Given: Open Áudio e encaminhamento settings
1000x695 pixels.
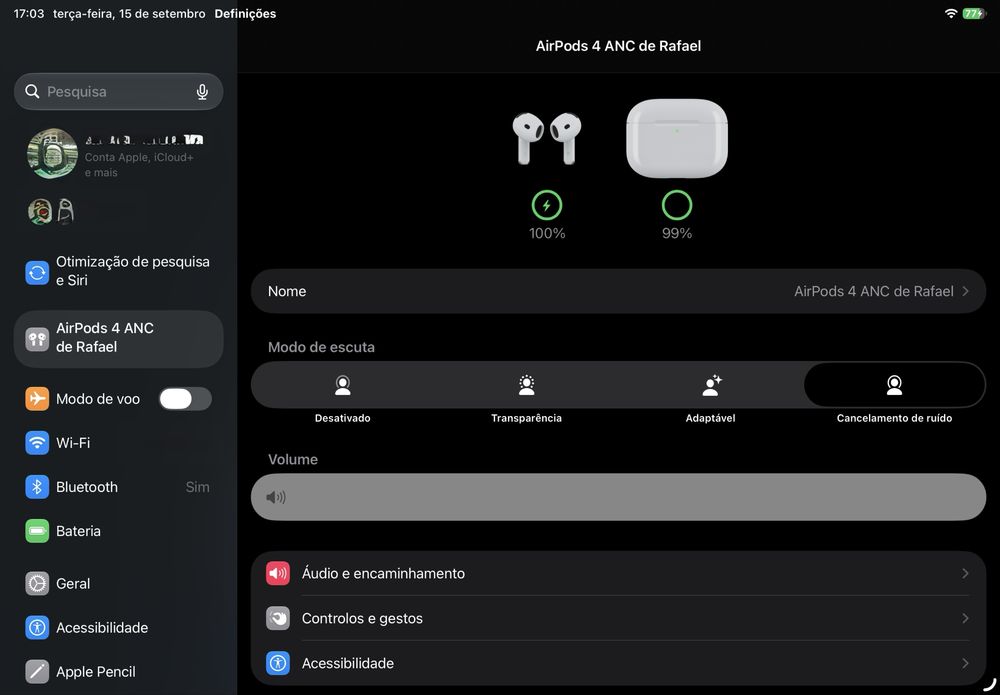Looking at the screenshot, I should point(618,573).
